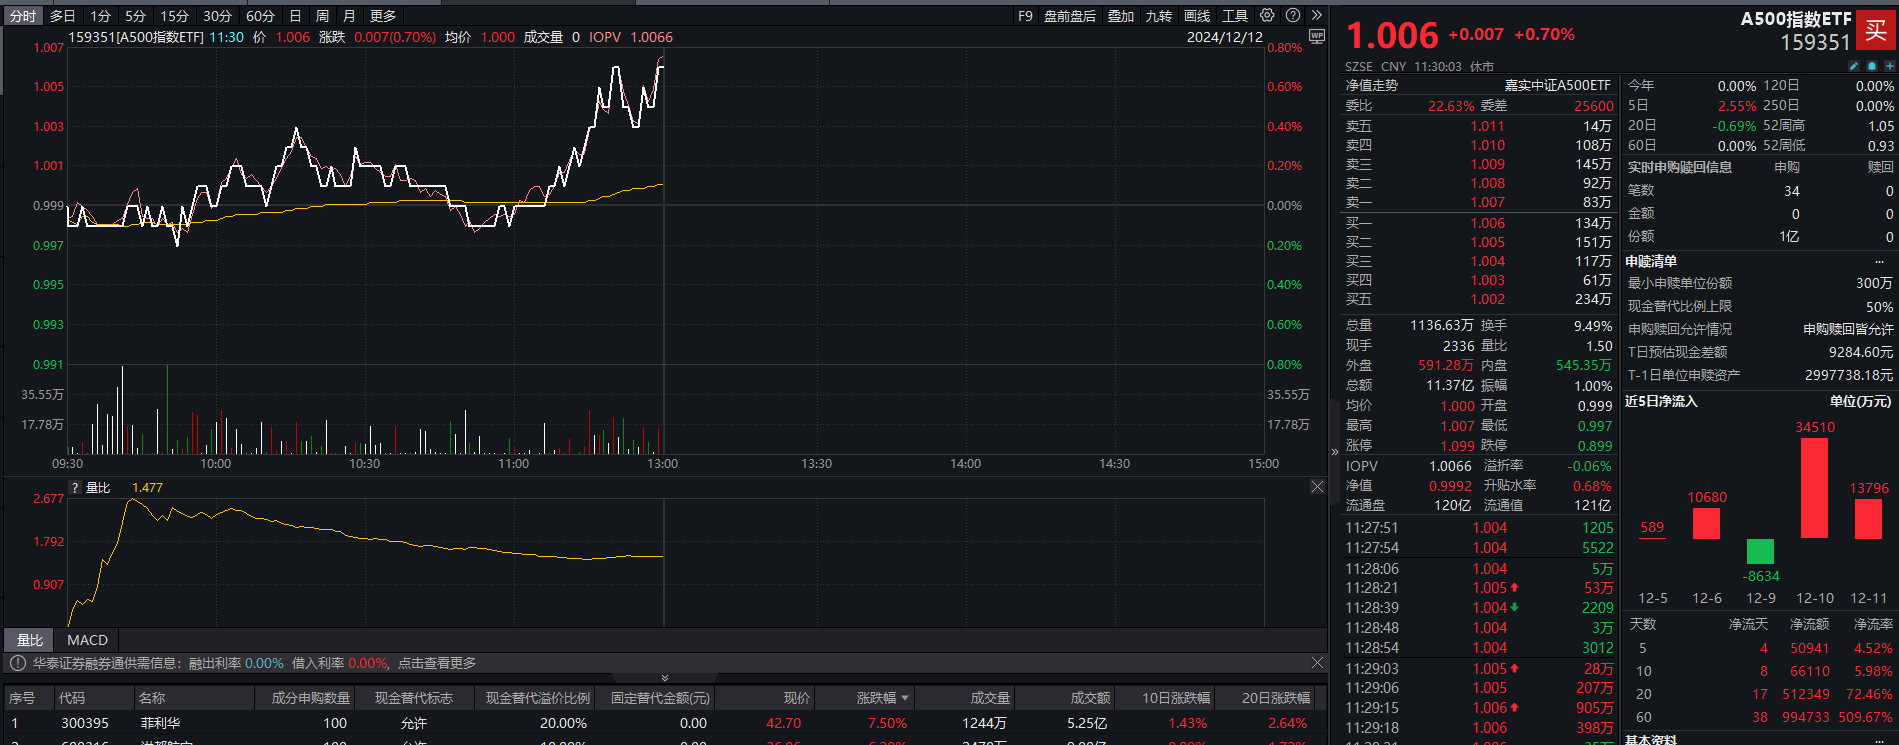
Task: Click the 12-10 net inflow bar
Action: [x=1814, y=488]
